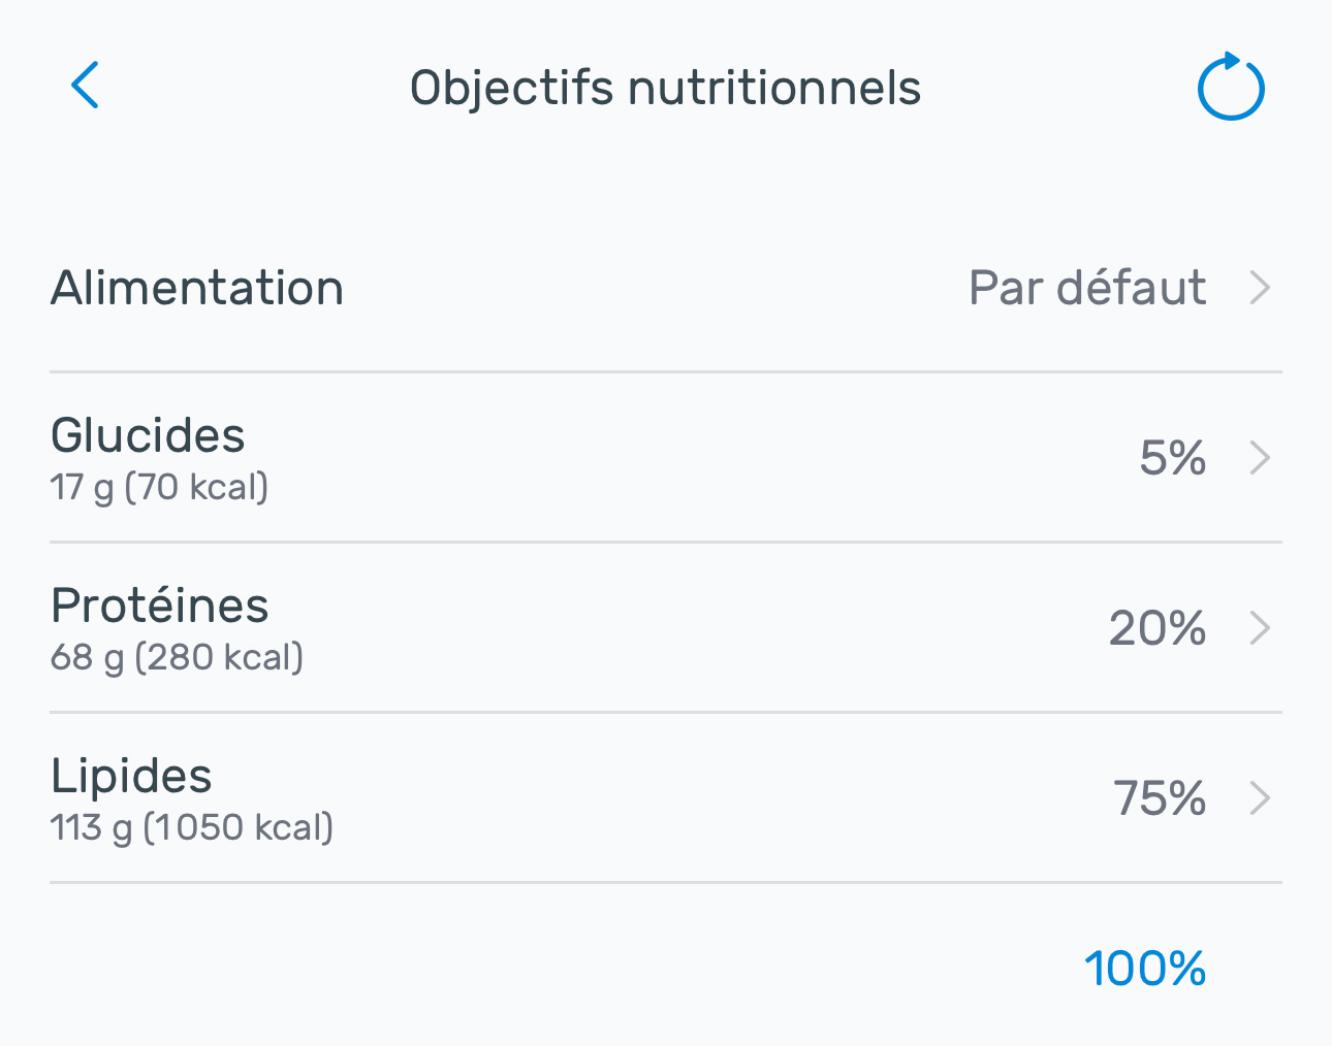Reset nutritional goals with circular arrow icon
Screen dimensions: 1332x1046
point(1231,87)
